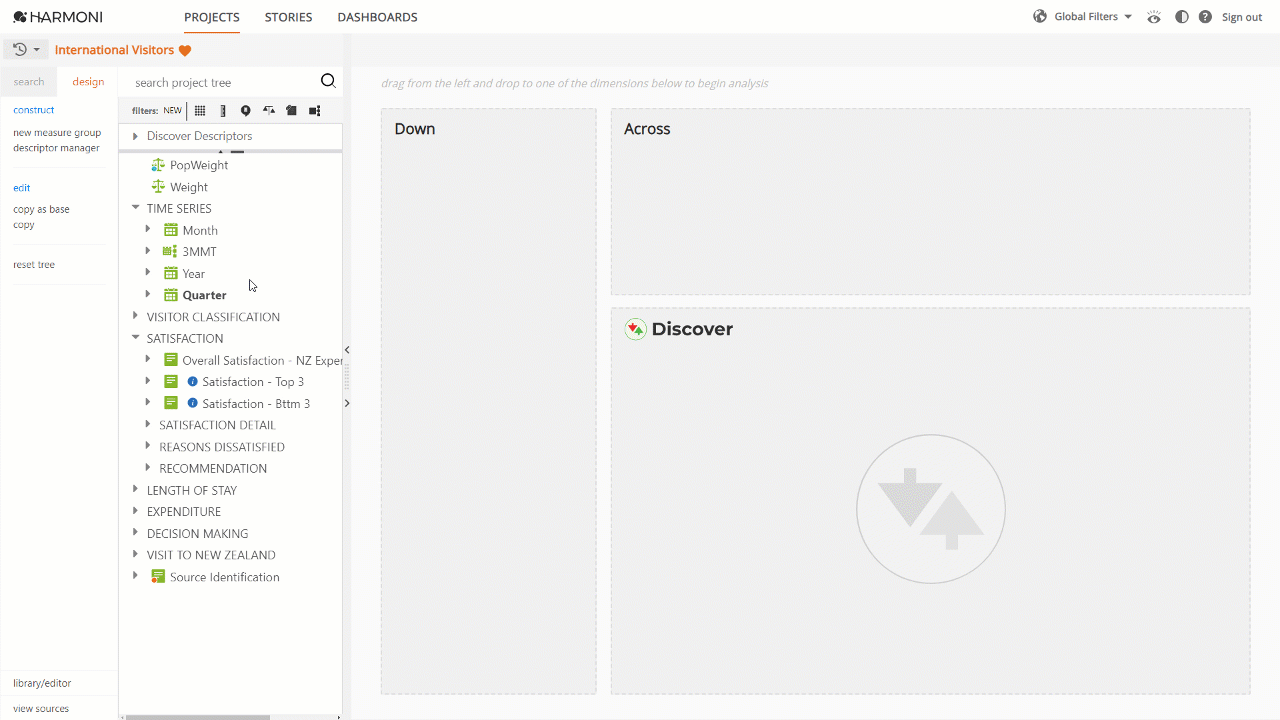
Task: Expand the Month node
Action: 148,229
